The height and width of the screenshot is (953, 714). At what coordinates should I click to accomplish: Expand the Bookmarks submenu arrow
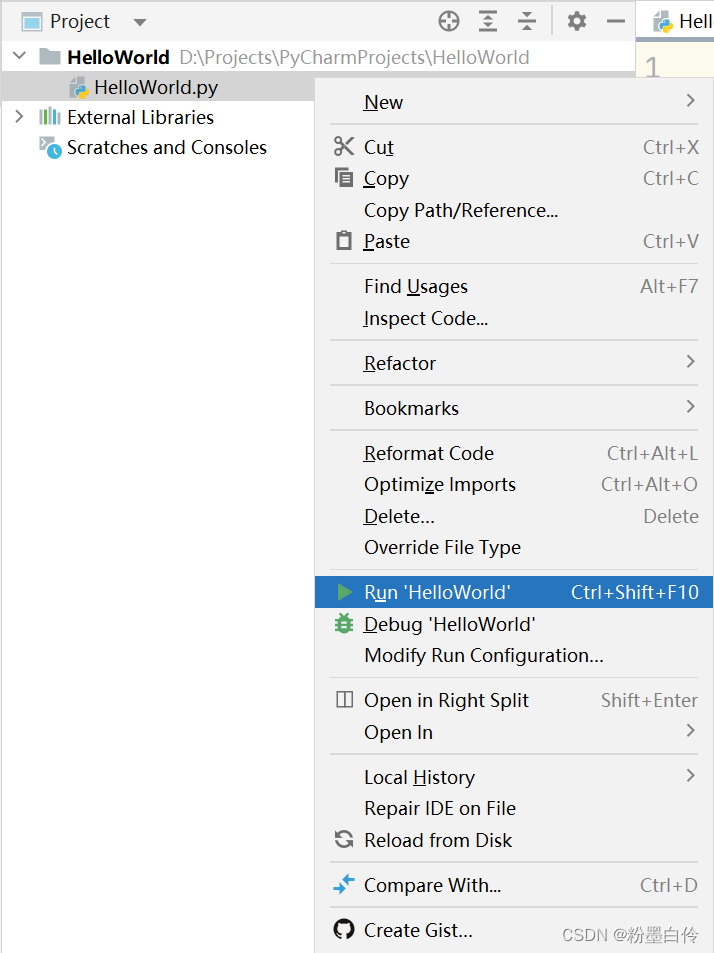point(690,407)
